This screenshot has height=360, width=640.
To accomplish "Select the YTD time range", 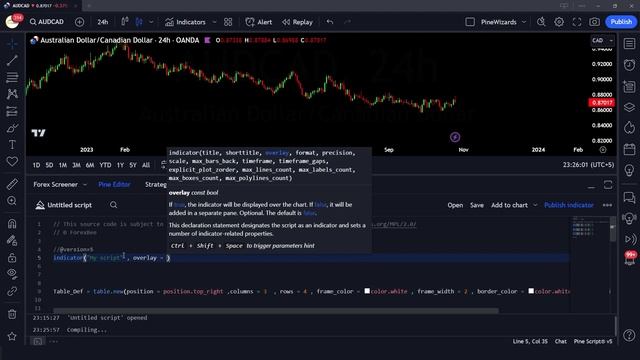I will 105,165.
